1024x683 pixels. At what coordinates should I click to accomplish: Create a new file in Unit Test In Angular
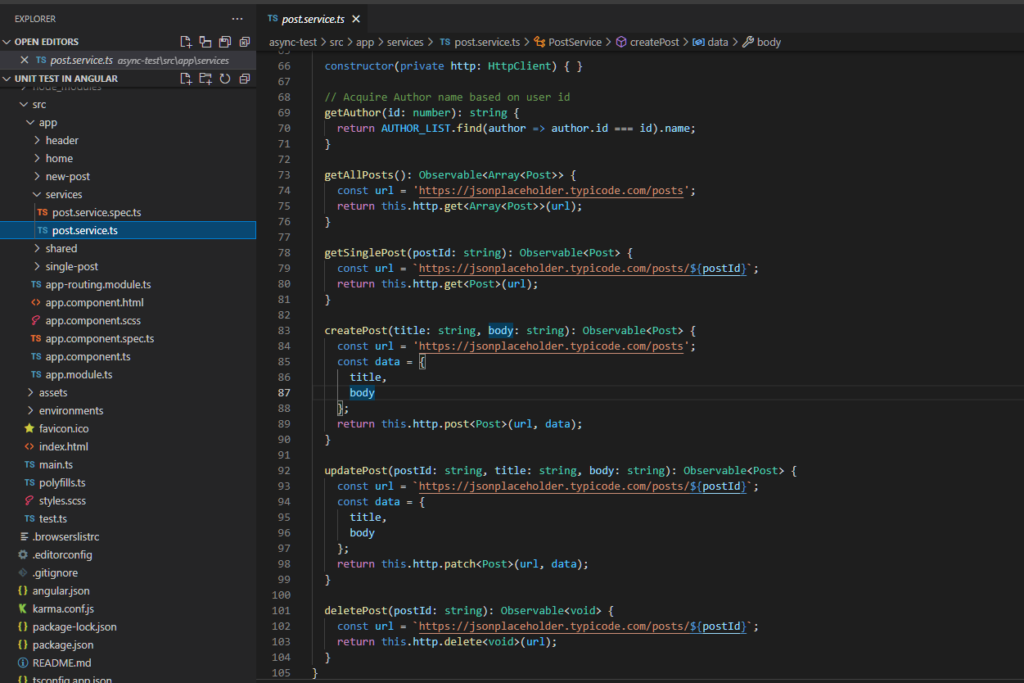click(x=186, y=79)
